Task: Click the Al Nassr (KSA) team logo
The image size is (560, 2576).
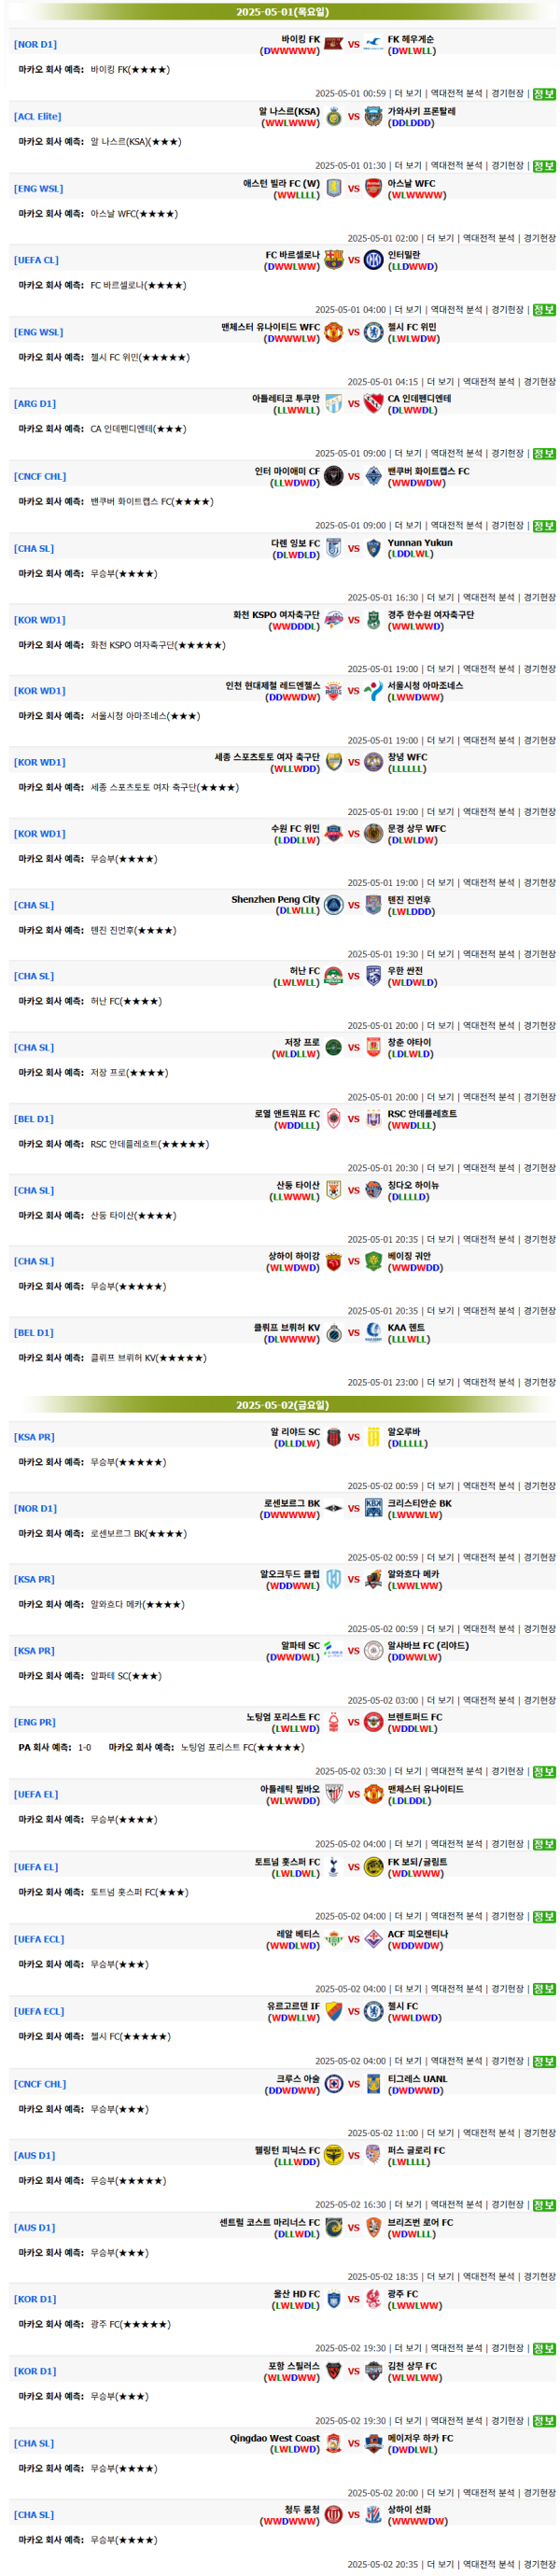Action: click(x=334, y=117)
